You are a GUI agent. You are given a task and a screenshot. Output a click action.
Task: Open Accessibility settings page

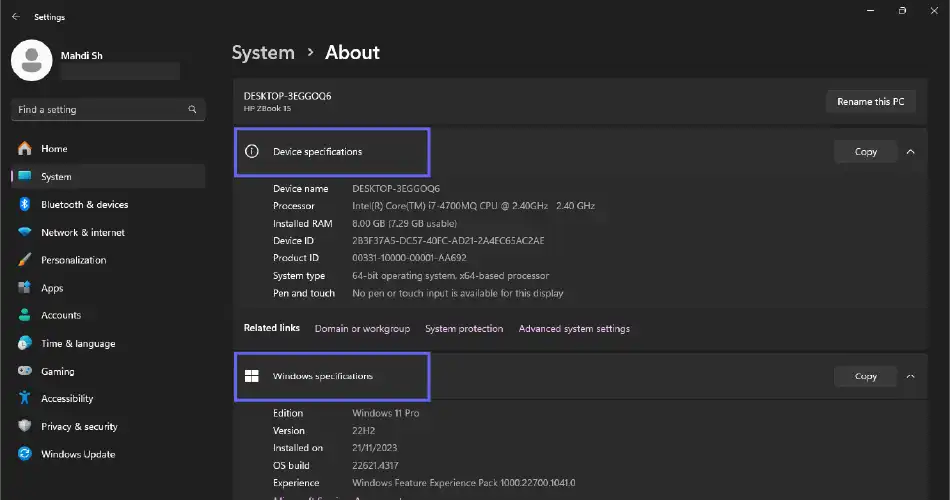(x=67, y=399)
